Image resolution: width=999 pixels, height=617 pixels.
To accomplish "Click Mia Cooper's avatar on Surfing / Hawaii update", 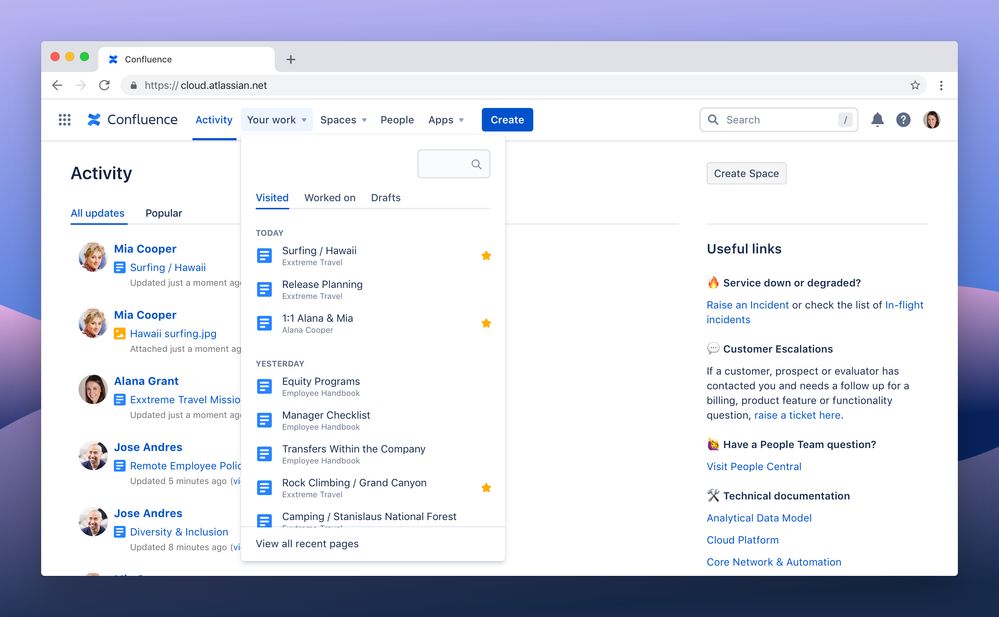I will point(93,257).
